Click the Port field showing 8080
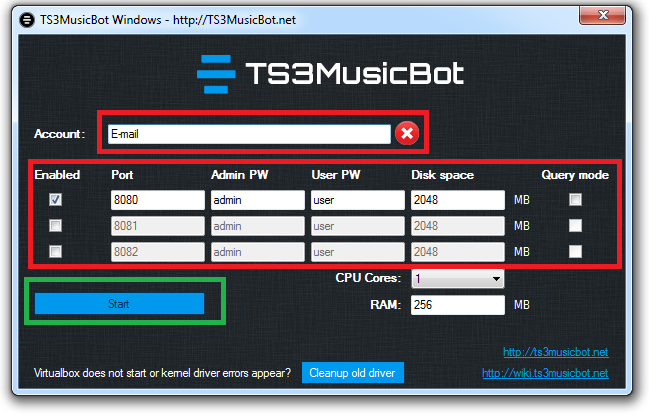The height and width of the screenshot is (416, 649). pyautogui.click(x=158, y=200)
